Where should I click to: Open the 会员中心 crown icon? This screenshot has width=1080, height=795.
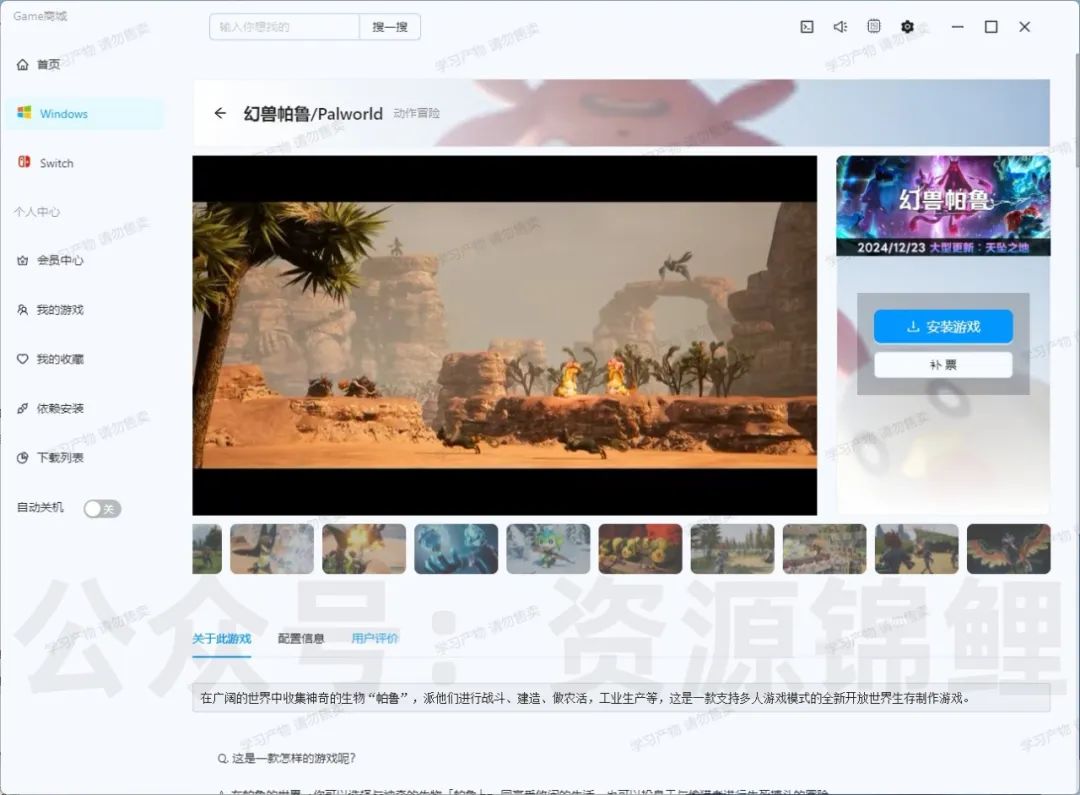pos(23,260)
